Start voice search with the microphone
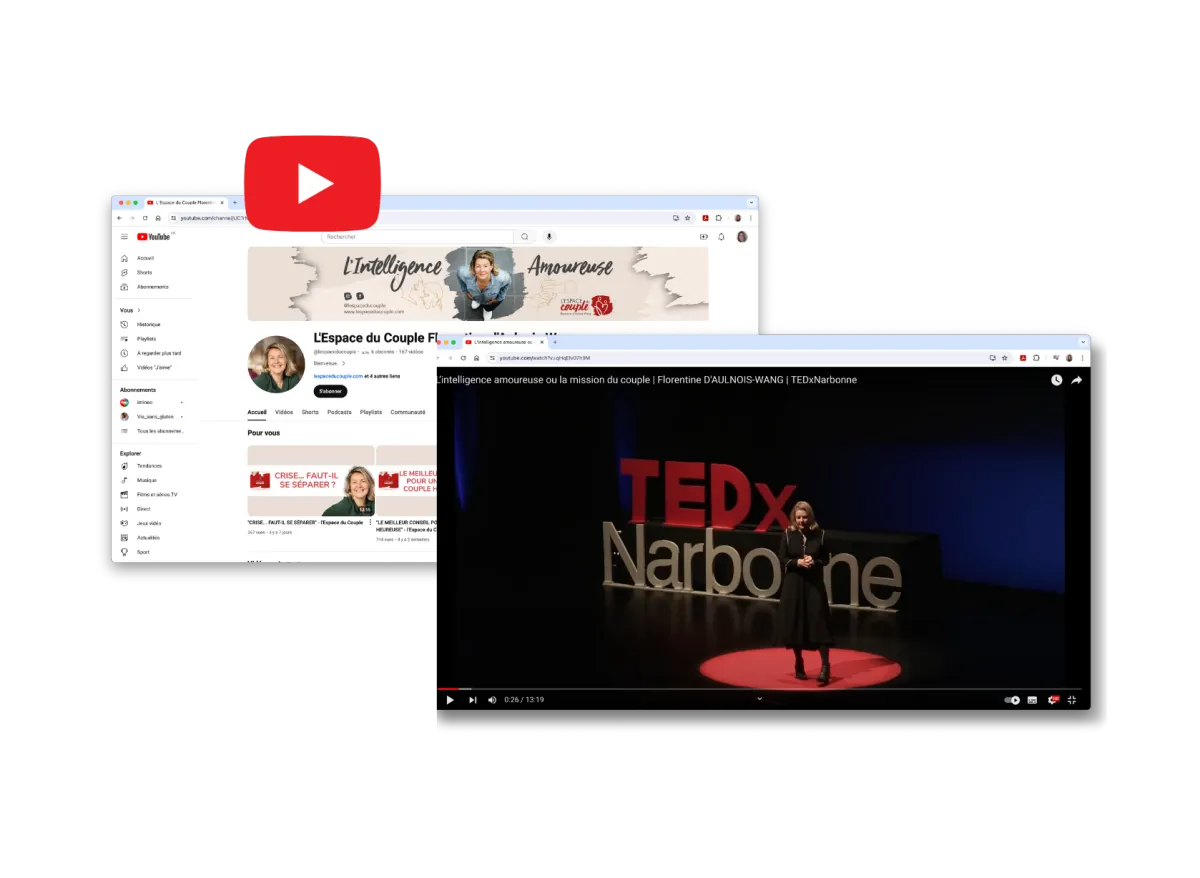The image size is (1200, 878). click(x=549, y=237)
